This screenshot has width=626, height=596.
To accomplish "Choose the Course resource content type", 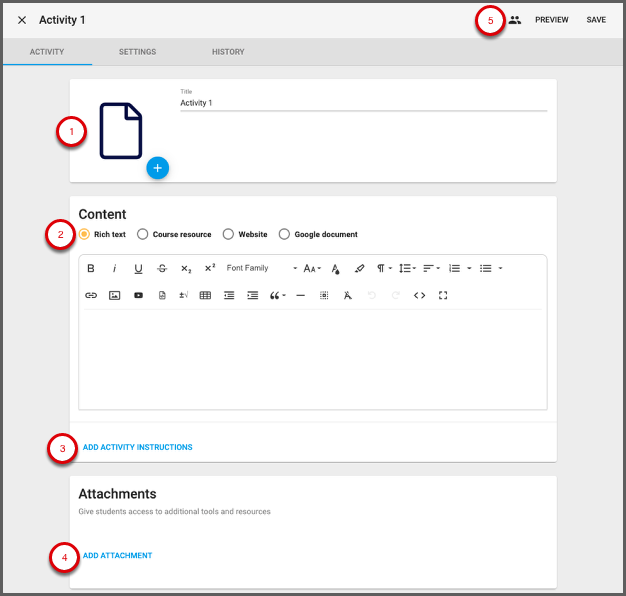I will 143,234.
